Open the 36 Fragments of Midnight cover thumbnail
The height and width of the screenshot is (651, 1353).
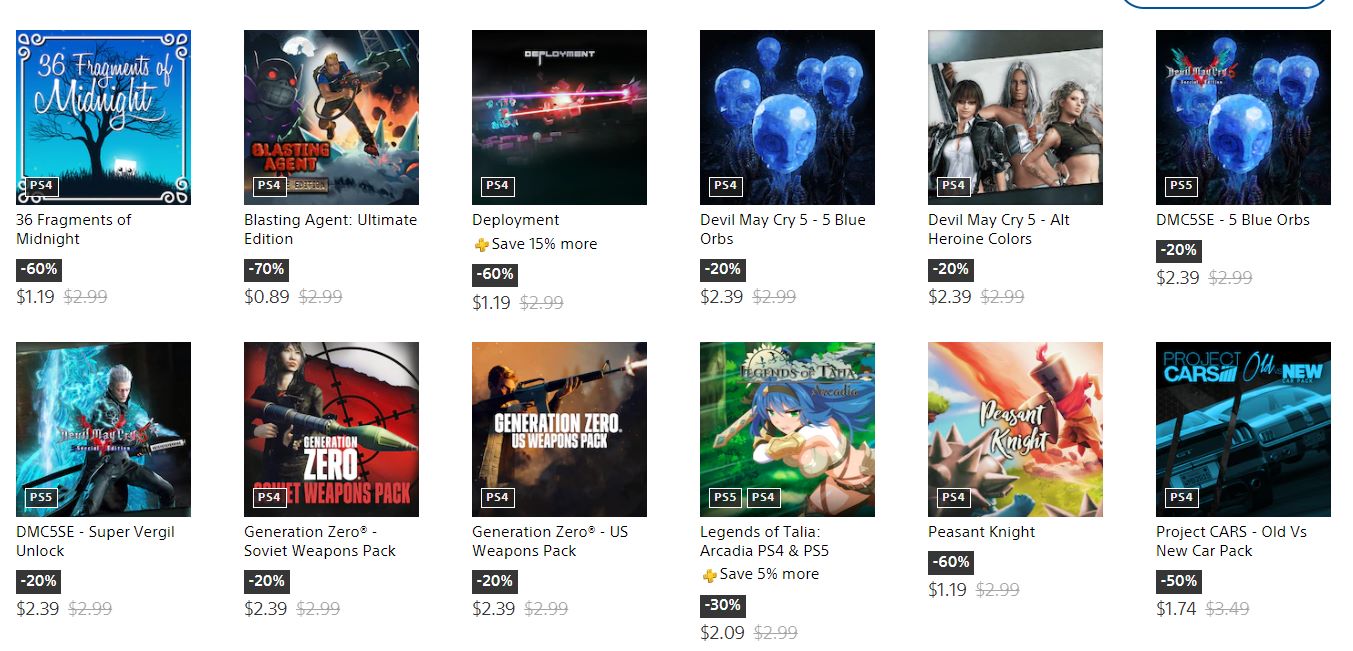[x=103, y=117]
